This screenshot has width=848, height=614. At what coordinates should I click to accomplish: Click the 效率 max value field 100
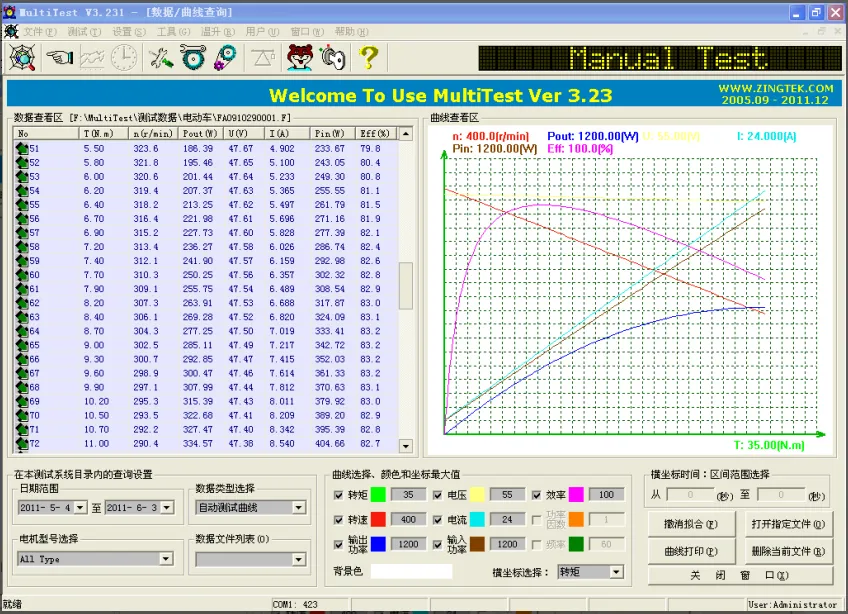606,494
